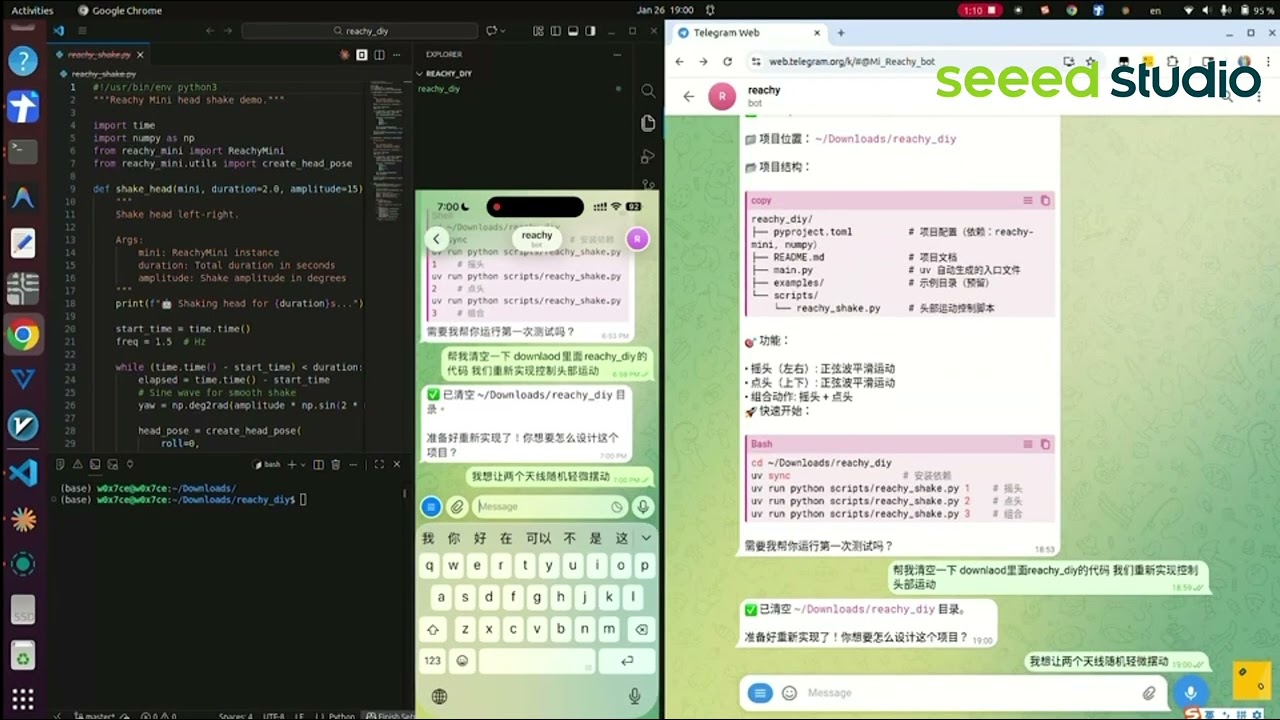Tap the phone keyboard emoji key
Viewport: 1280px width, 720px height.
pyautogui.click(x=462, y=661)
